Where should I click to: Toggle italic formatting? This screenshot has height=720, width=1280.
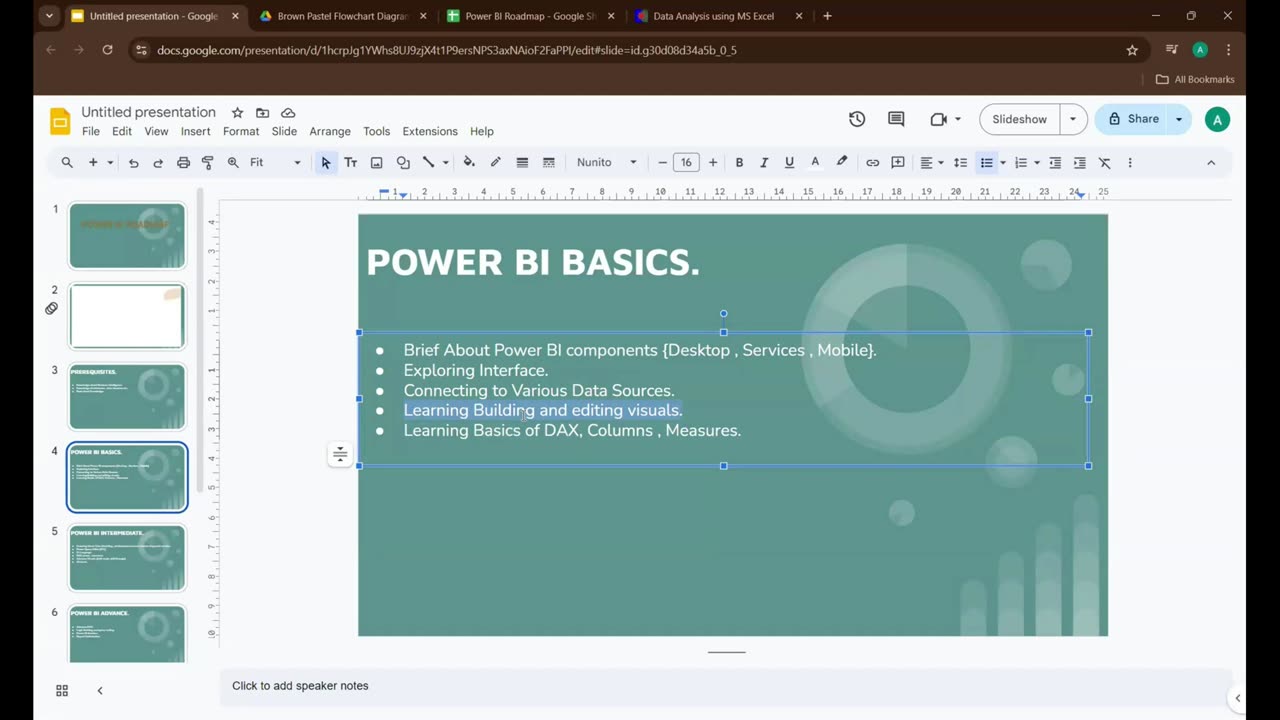[x=764, y=162]
